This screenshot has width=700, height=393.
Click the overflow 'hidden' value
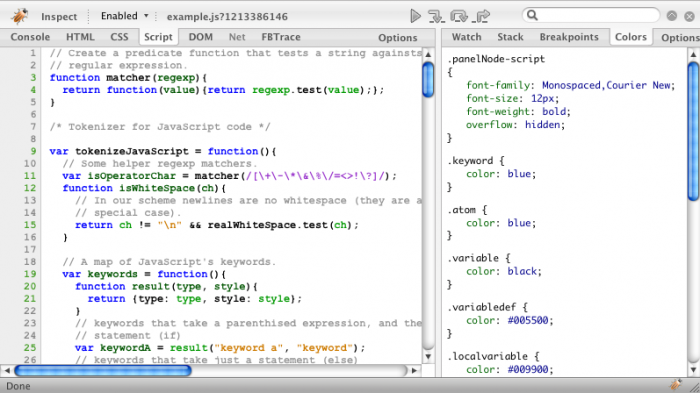coord(543,125)
